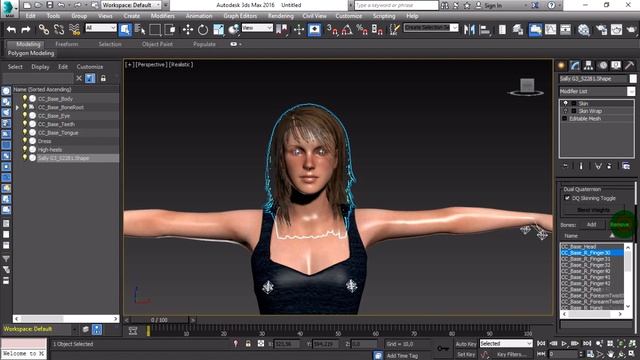Click the Add Time Tag label
This screenshot has width=640, height=360.
tap(402, 356)
